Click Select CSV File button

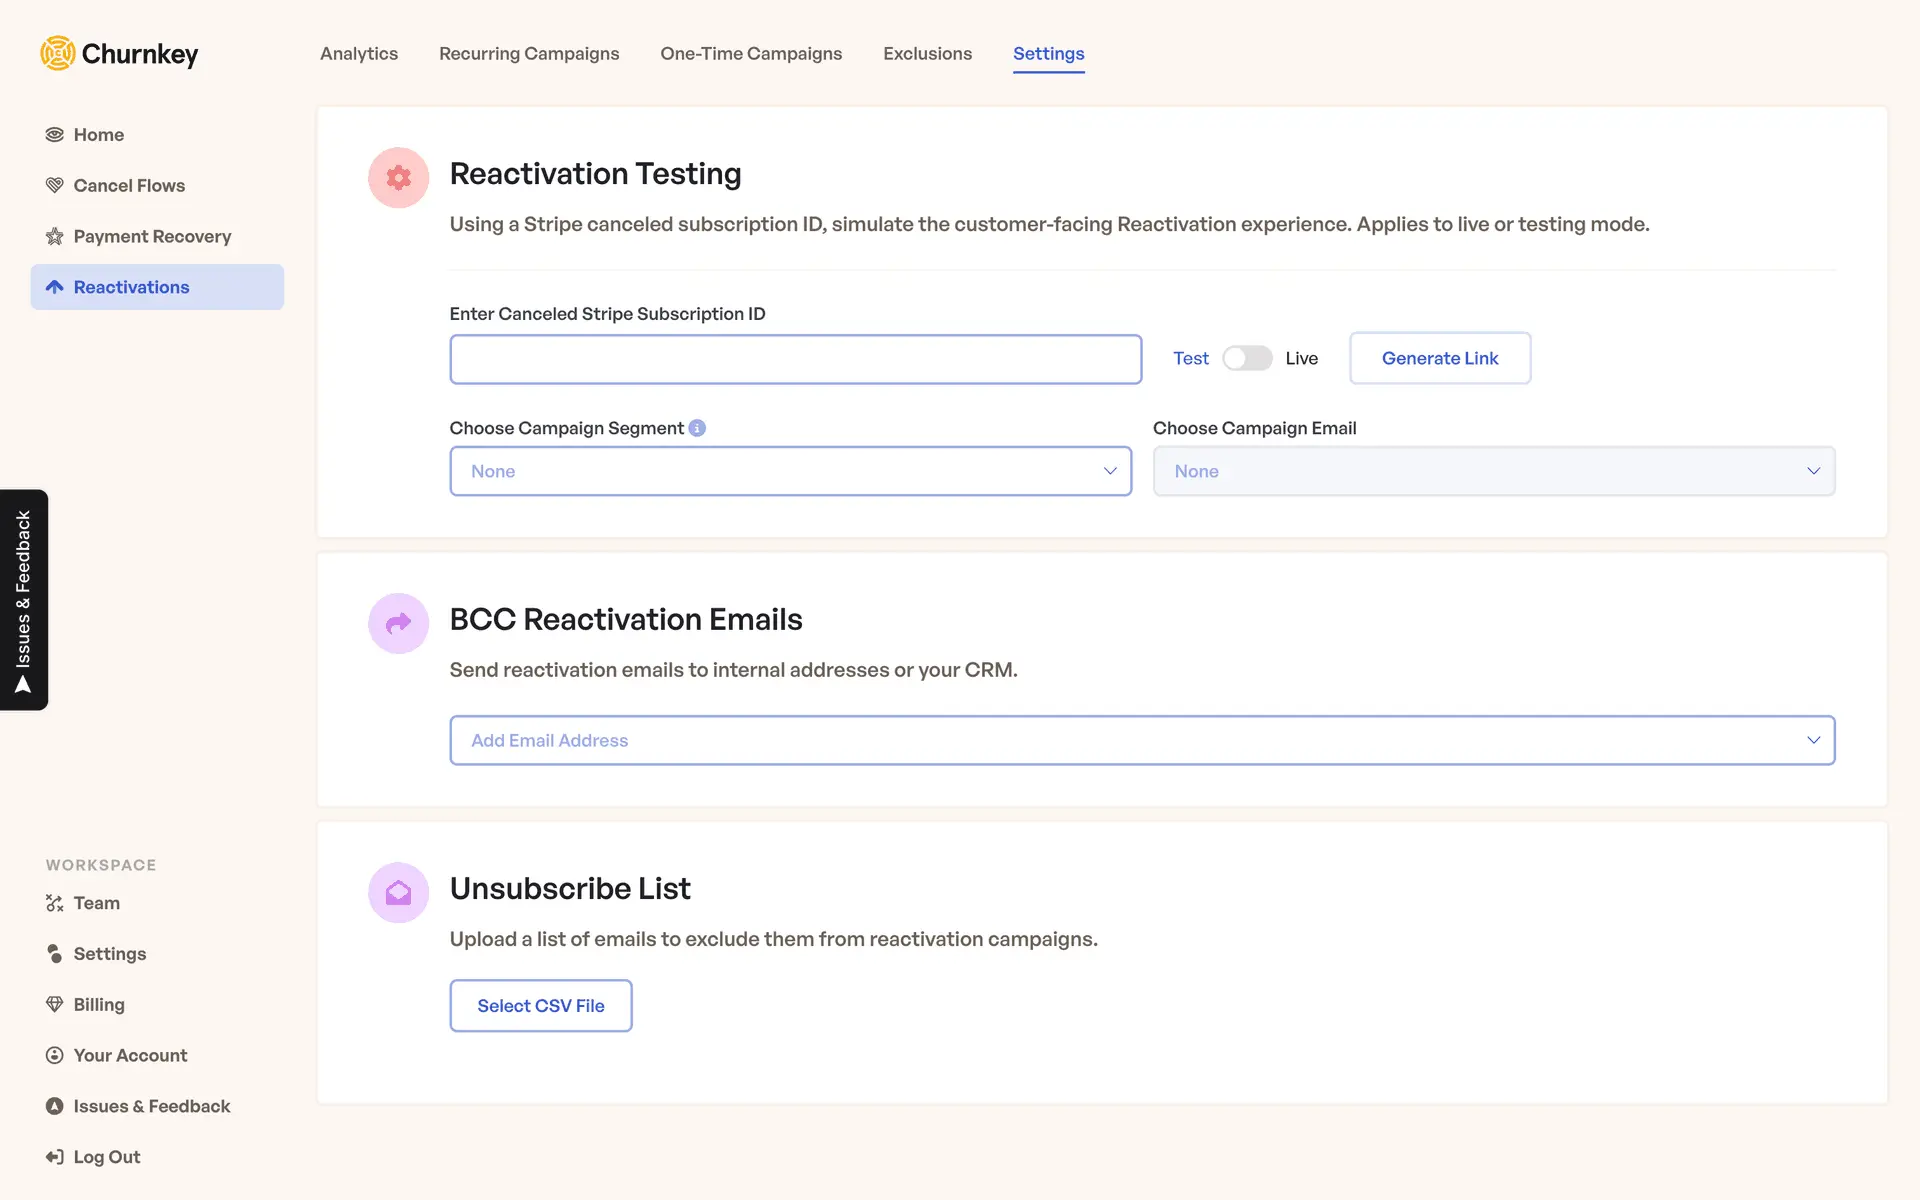pyautogui.click(x=540, y=1006)
